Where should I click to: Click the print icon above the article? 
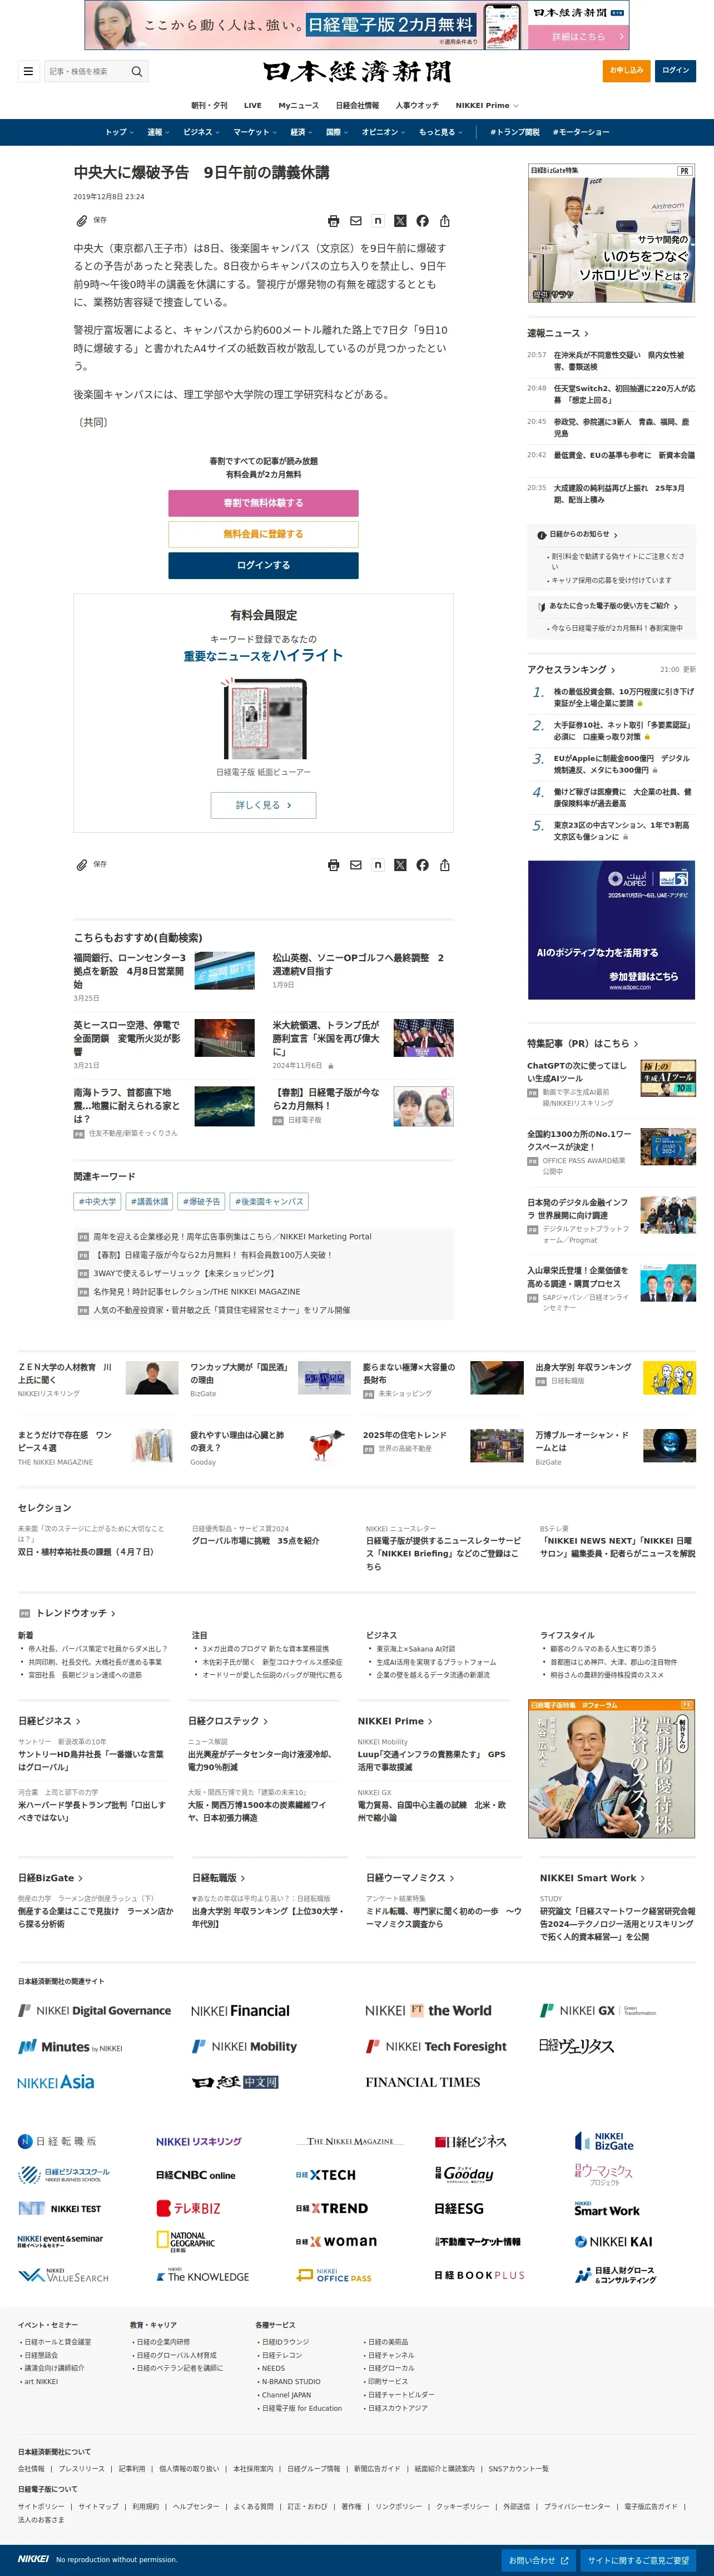click(x=334, y=221)
